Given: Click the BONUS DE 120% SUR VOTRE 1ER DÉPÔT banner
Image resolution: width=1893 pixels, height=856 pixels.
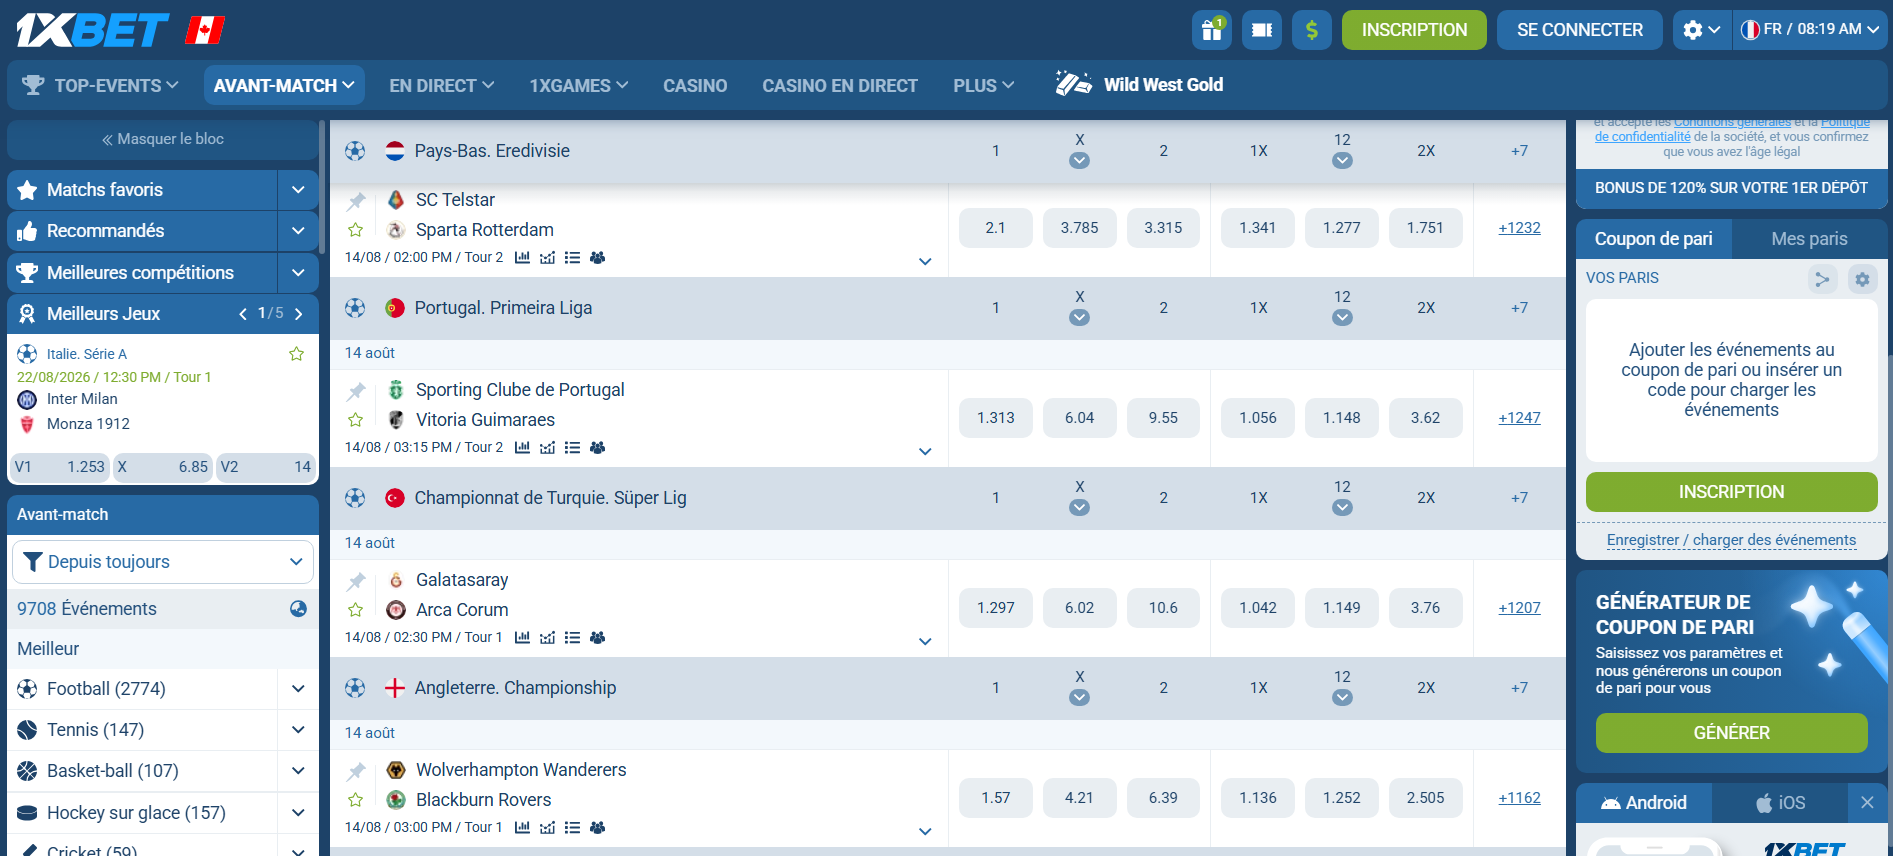Looking at the screenshot, I should click(x=1731, y=188).
